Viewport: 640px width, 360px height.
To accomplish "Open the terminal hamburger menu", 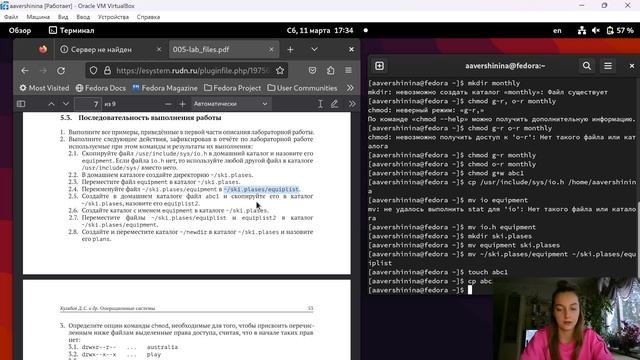I will click(608, 66).
